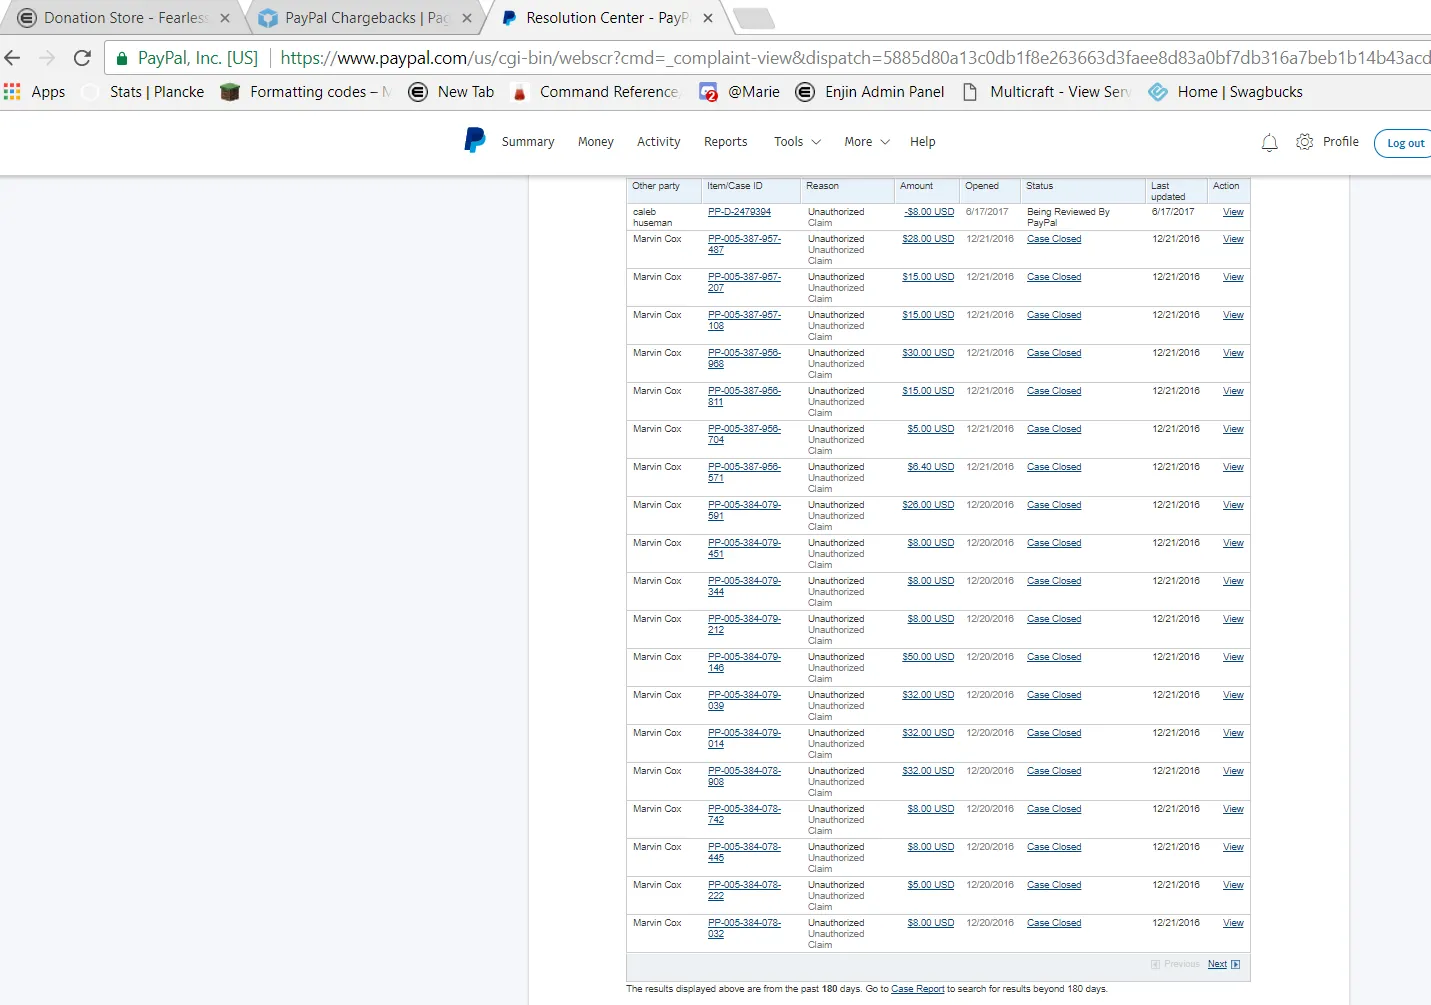Switch to the PayPal Chargebacks tab

[x=366, y=18]
